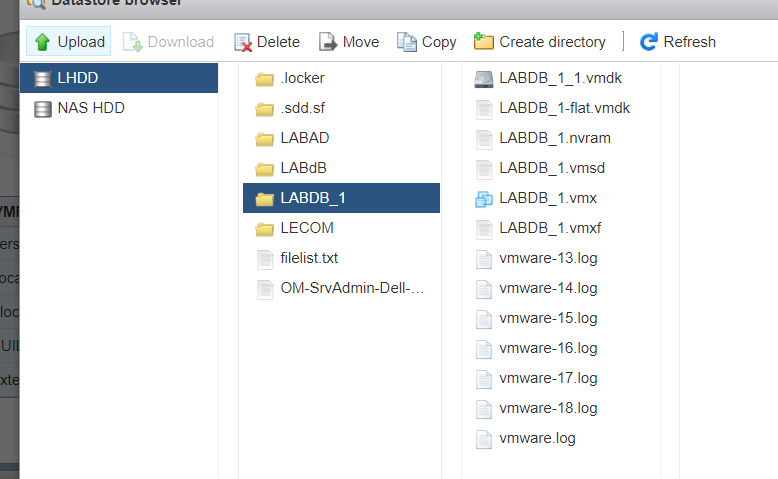
Task: Click the Create directory folder icon
Action: click(483, 41)
